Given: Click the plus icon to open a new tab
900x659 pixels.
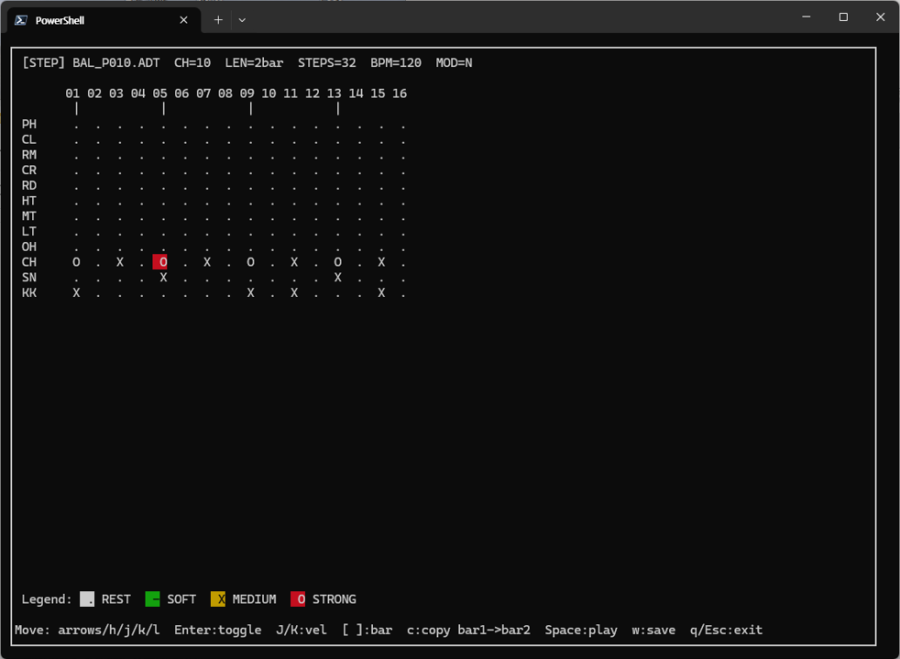Looking at the screenshot, I should pos(218,18).
